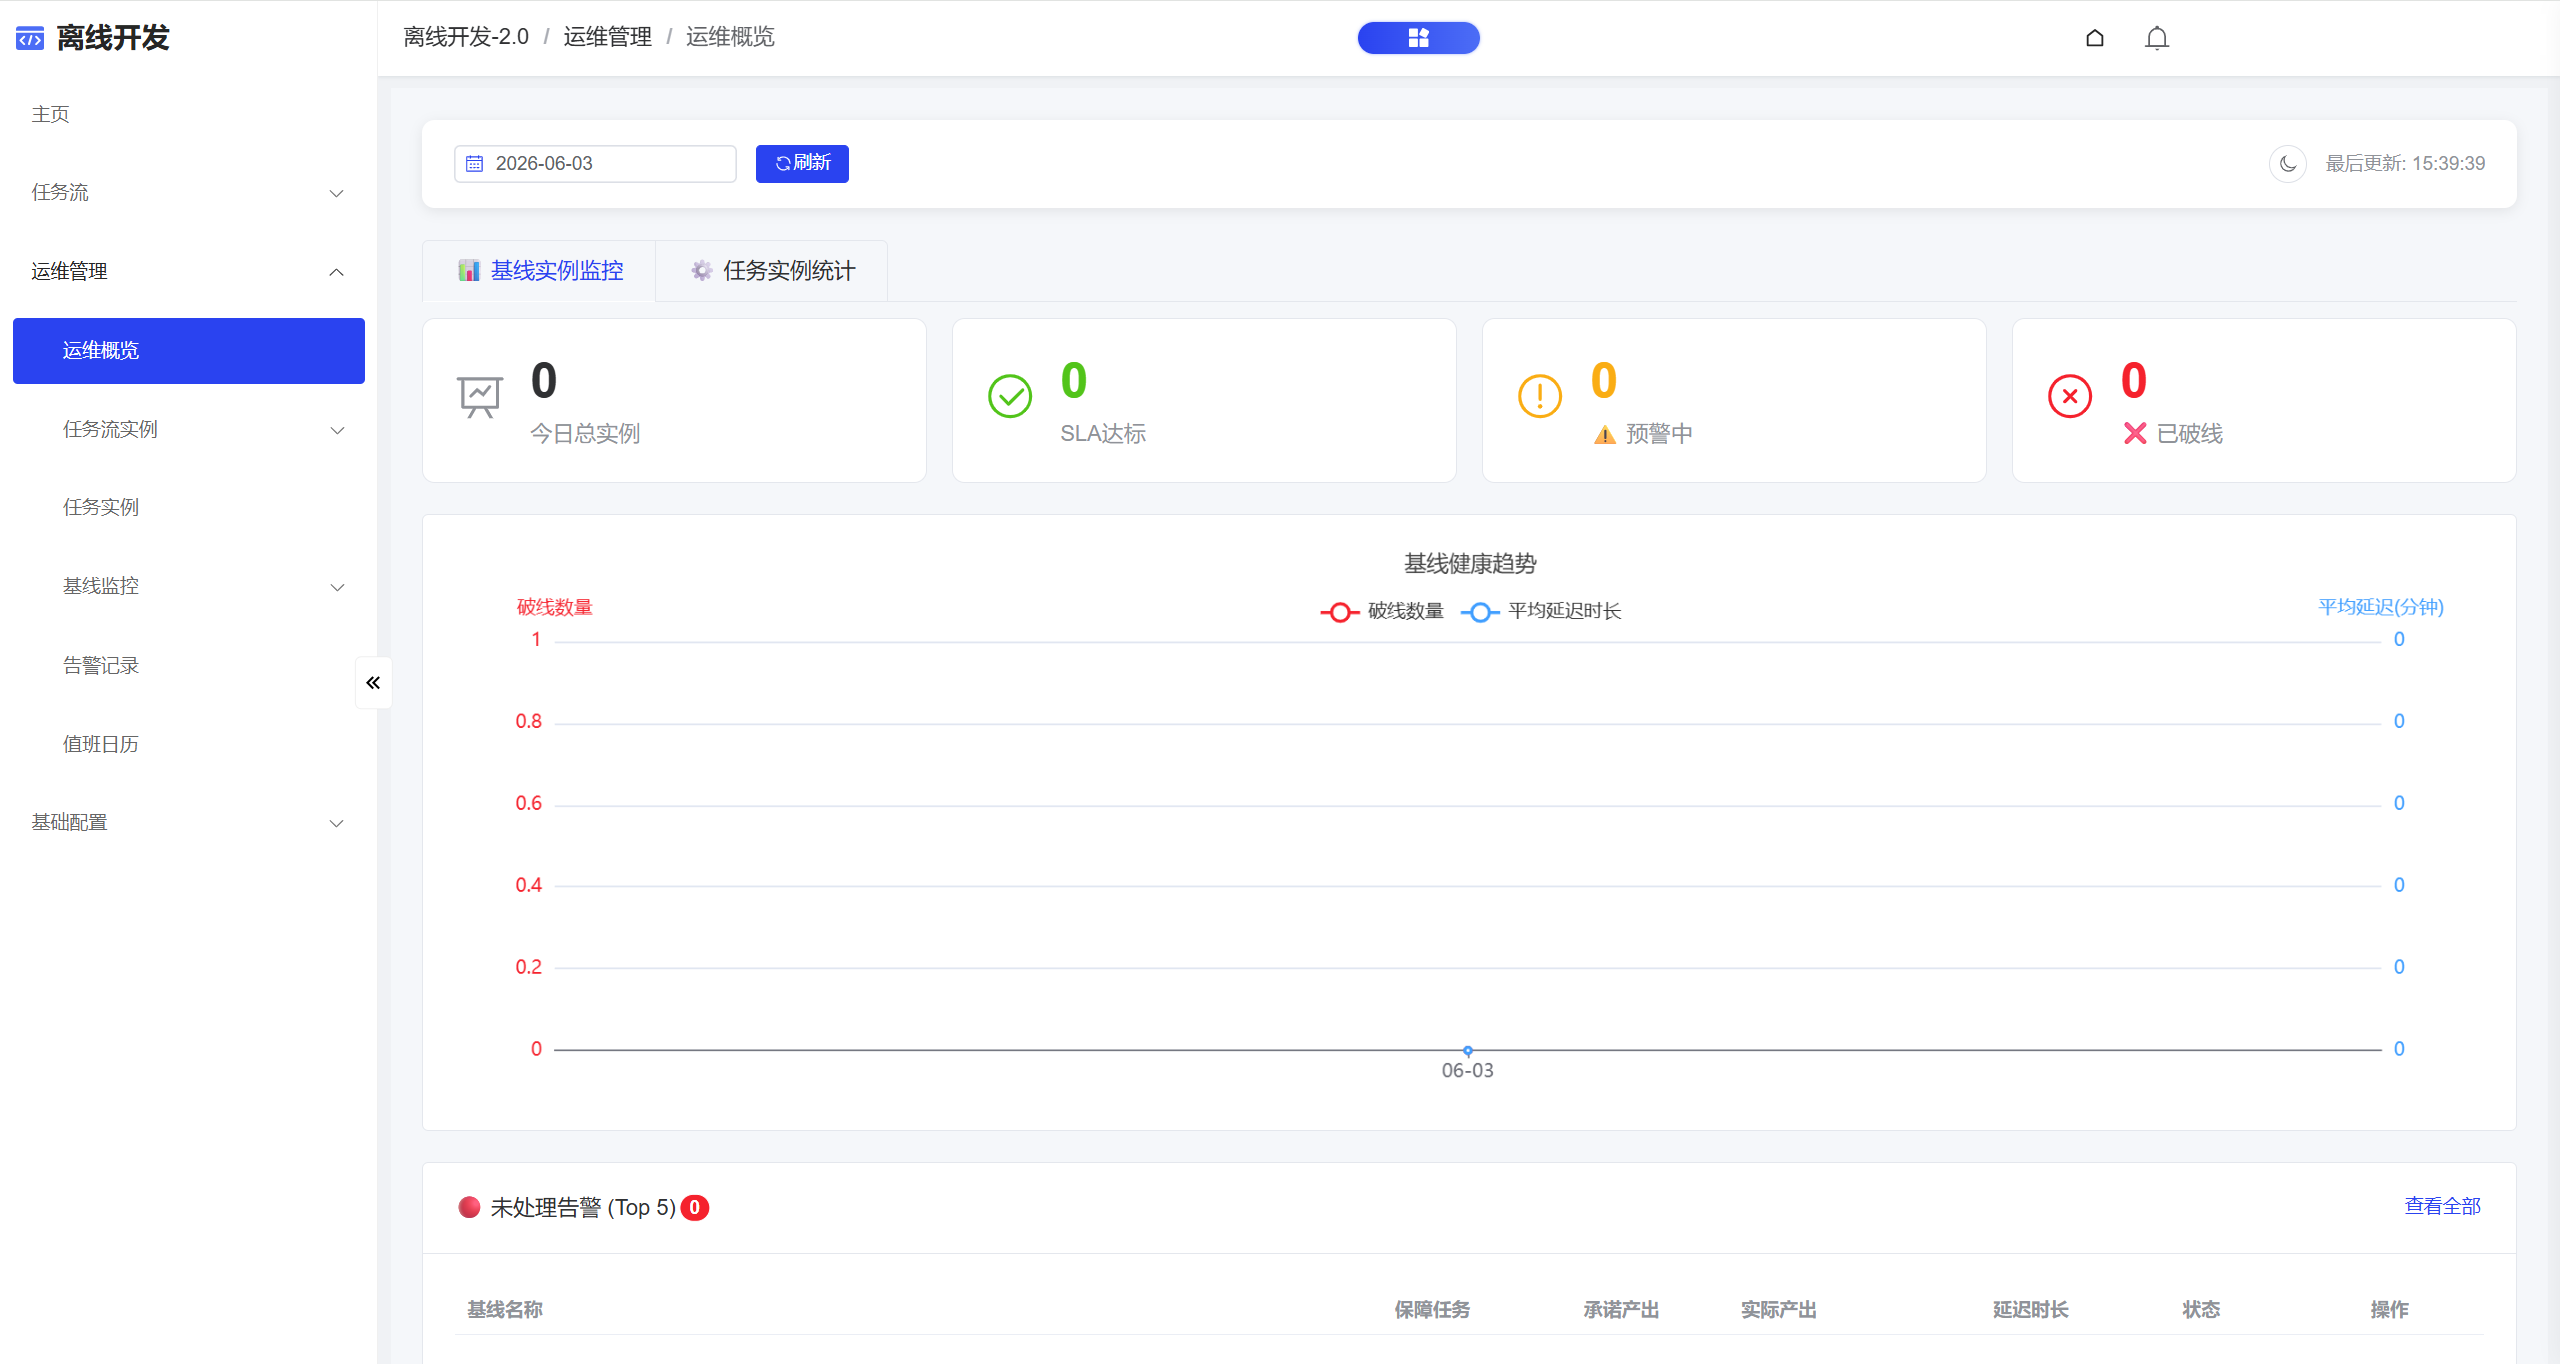Click the 运维概览 breadcrumb text
The height and width of the screenshot is (1364, 2560).
730,37
